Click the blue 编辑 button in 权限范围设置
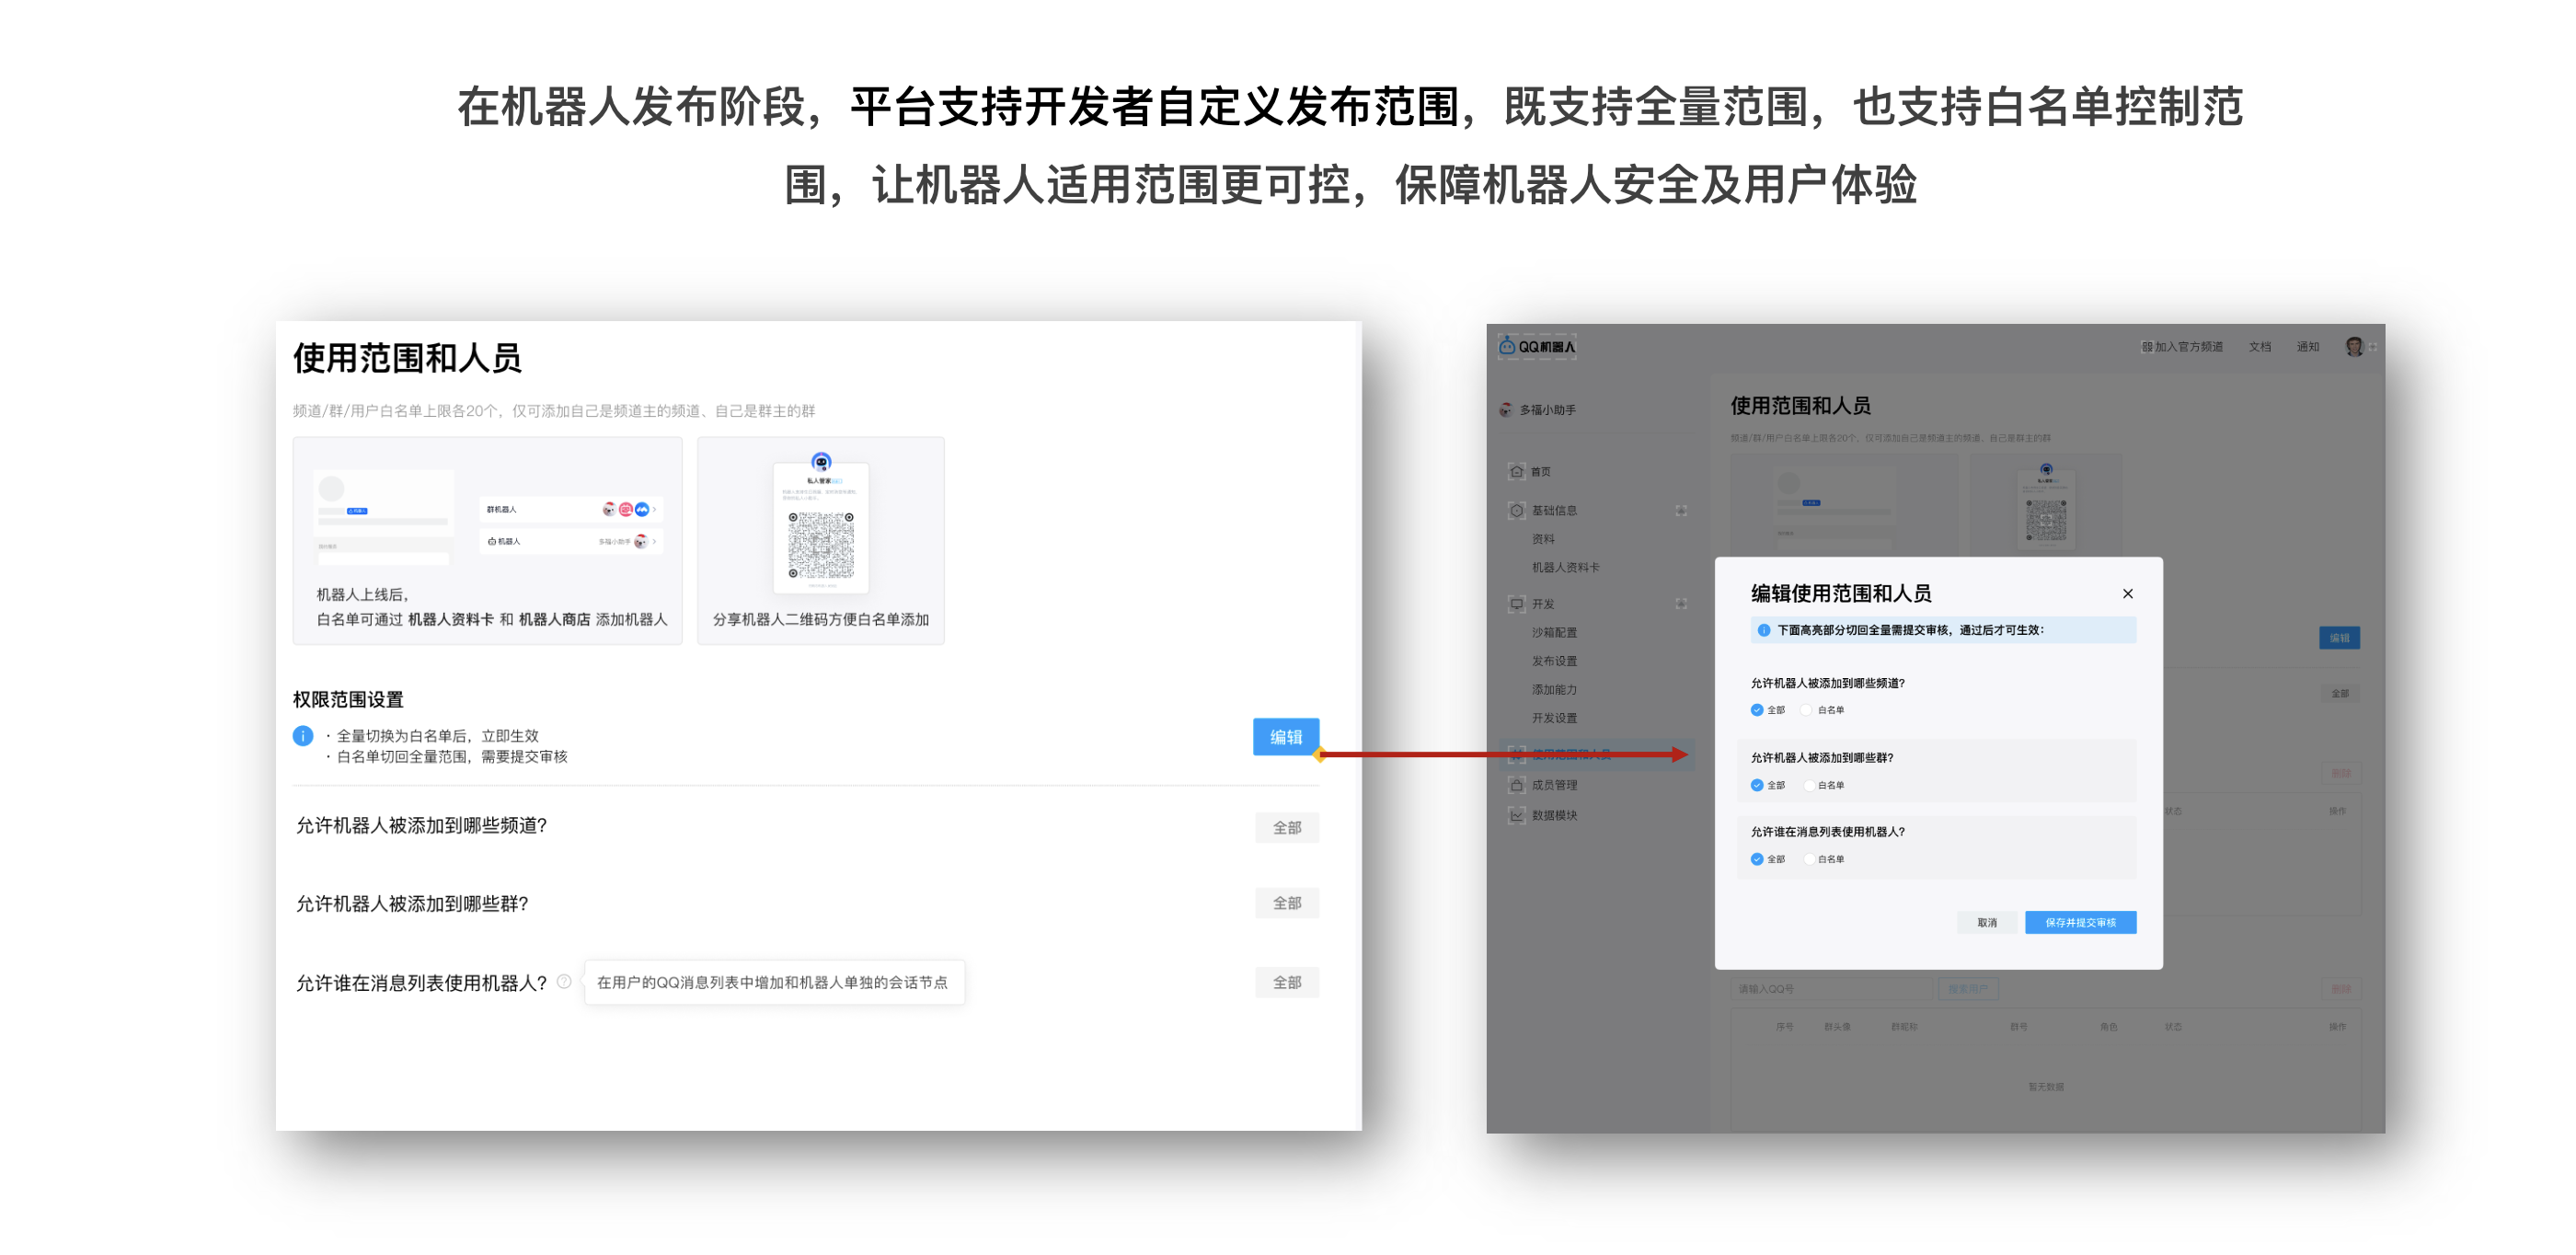This screenshot has height=1255, width=2576. click(1286, 737)
